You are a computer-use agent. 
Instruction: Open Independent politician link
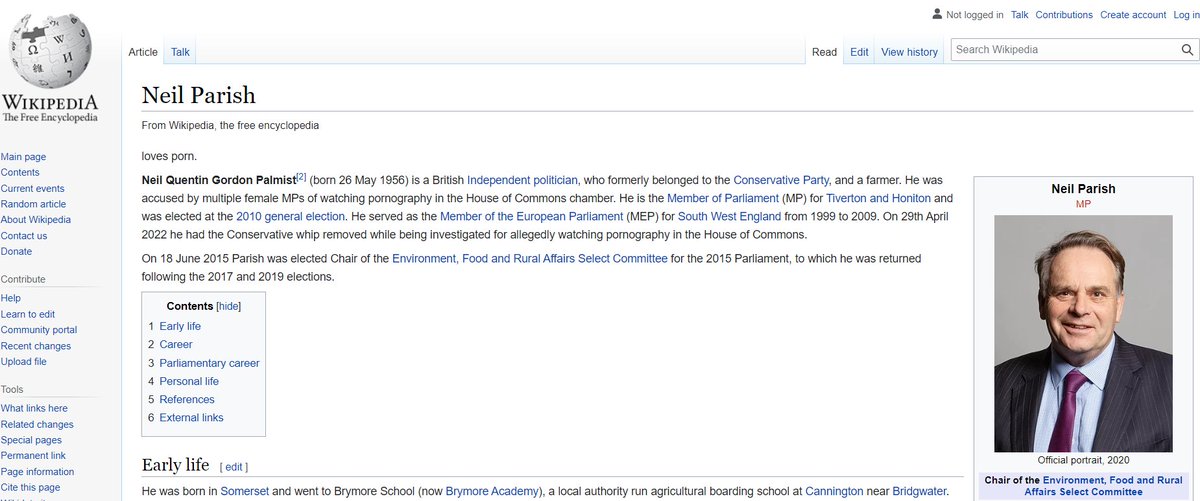point(522,180)
